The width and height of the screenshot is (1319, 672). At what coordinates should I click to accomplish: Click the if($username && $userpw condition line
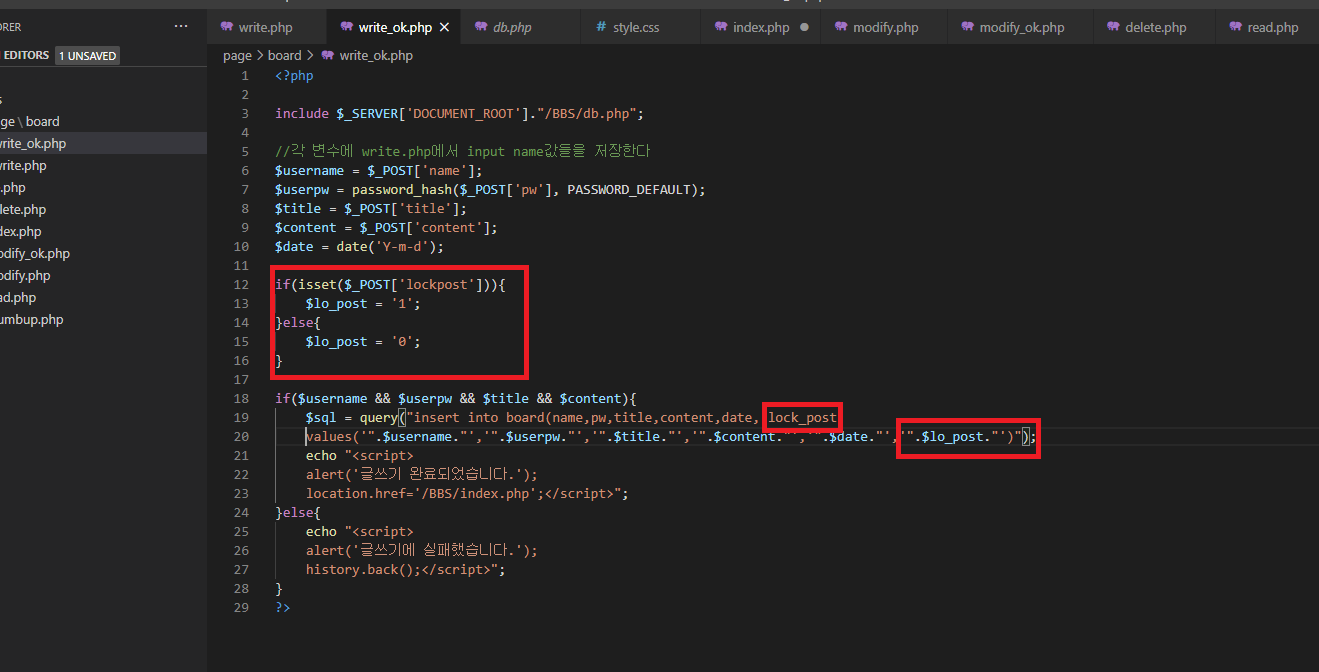[x=455, y=398]
